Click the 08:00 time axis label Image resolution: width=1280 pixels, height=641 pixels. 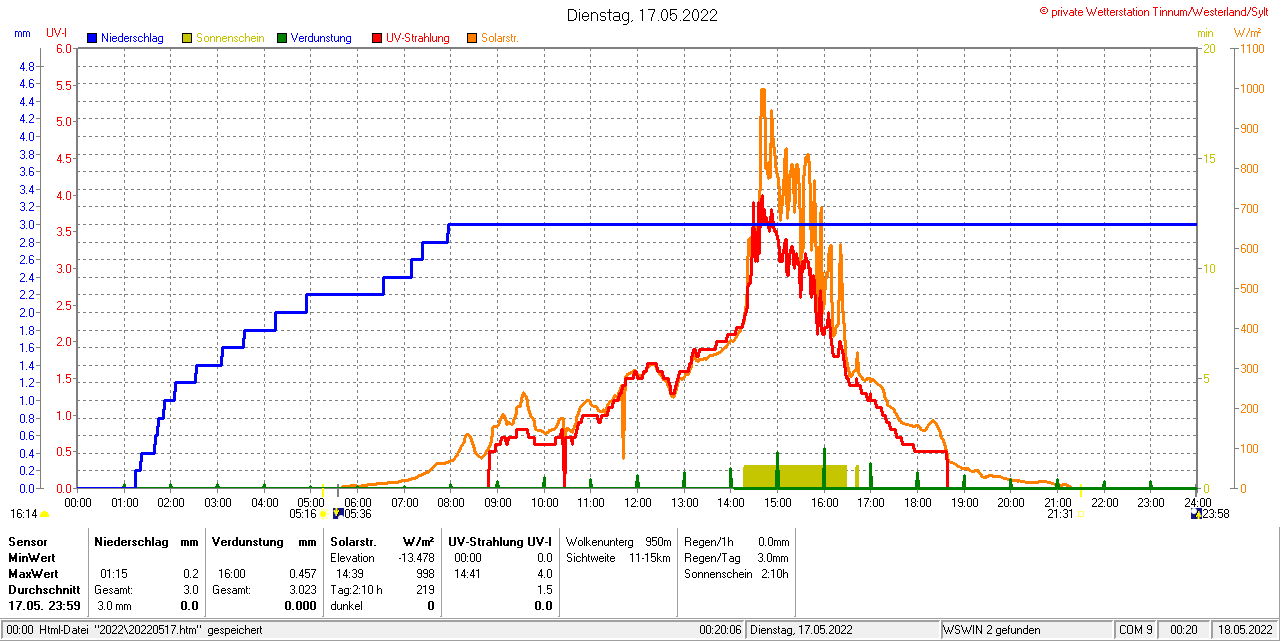point(451,502)
